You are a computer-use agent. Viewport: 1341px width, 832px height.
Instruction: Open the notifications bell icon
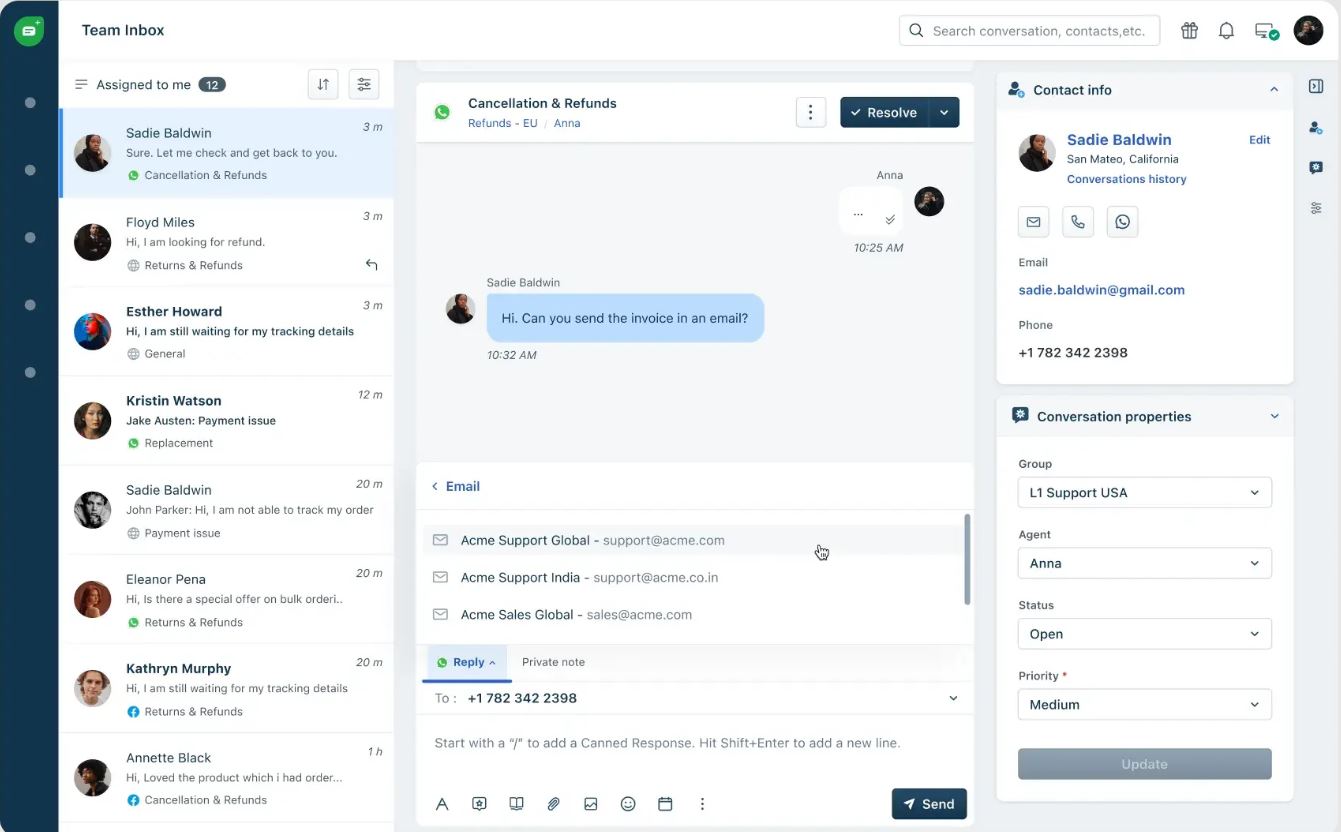point(1226,30)
